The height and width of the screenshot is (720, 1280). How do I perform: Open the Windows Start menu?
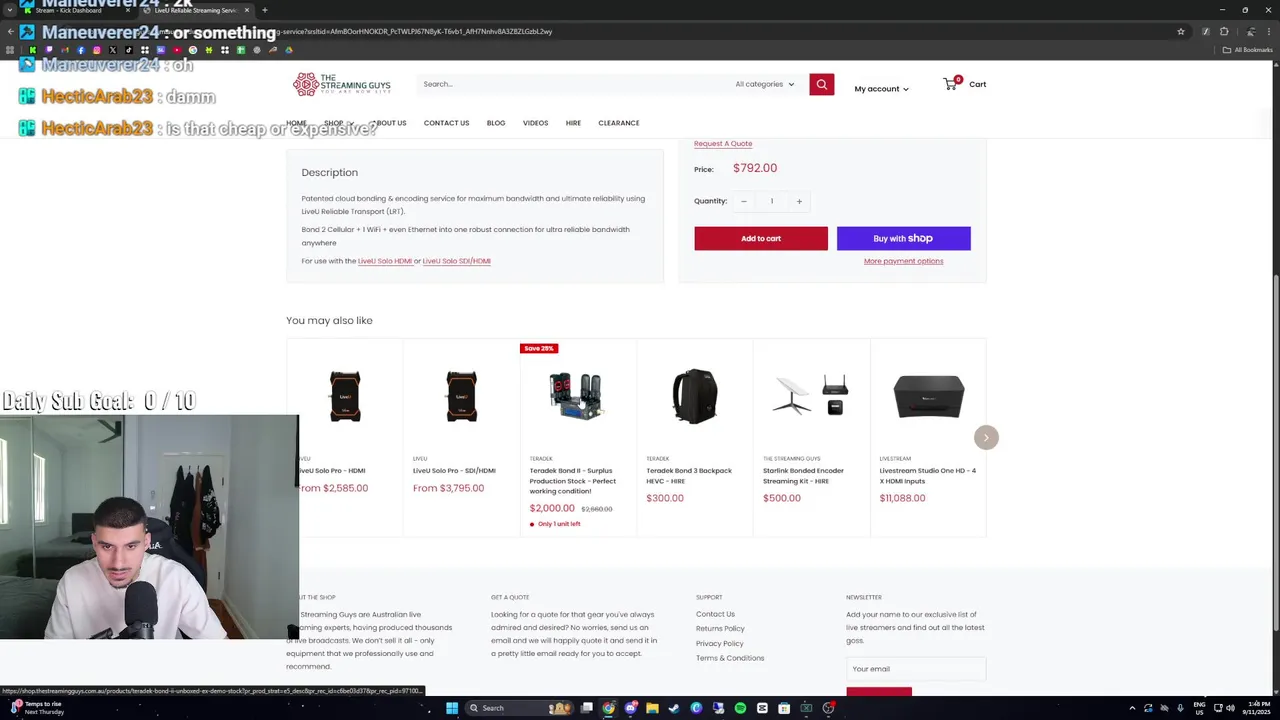coord(452,708)
